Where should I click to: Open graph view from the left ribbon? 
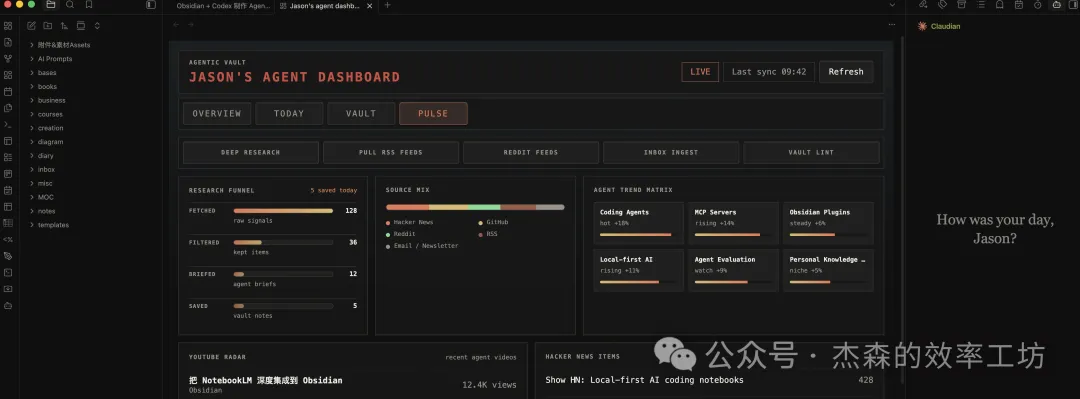8,59
